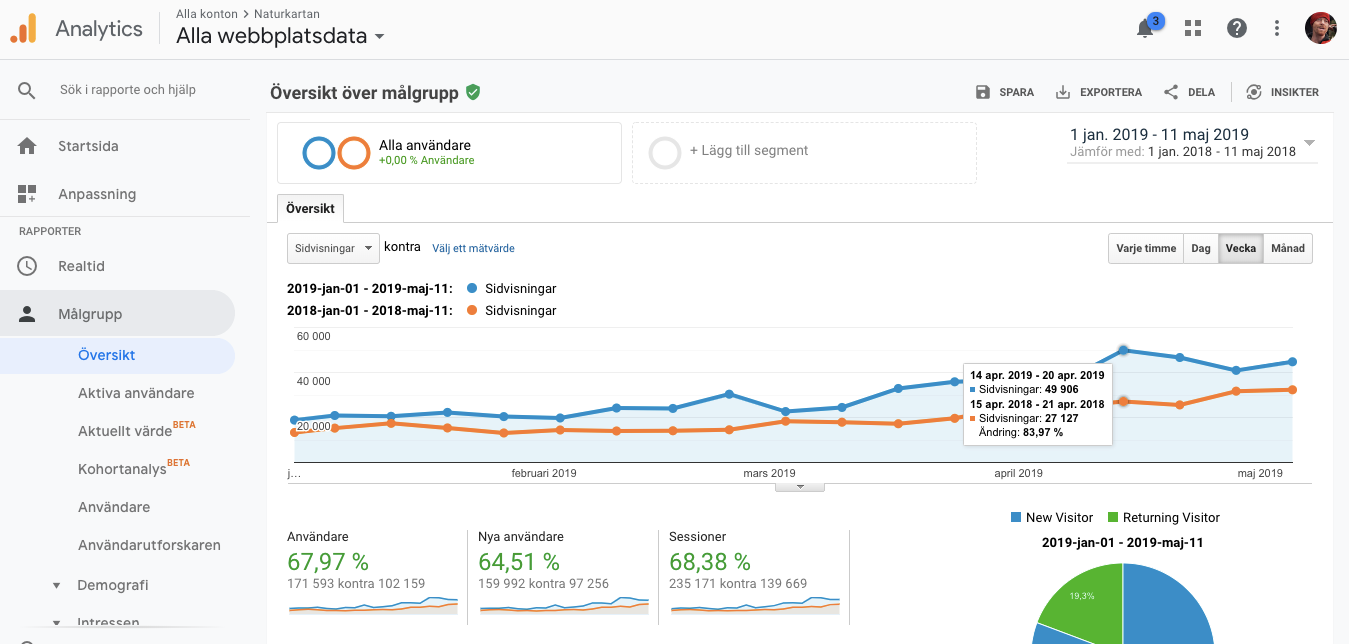The height and width of the screenshot is (644, 1349).
Task: Open Anpassning in the sidebar
Action: coord(97,194)
